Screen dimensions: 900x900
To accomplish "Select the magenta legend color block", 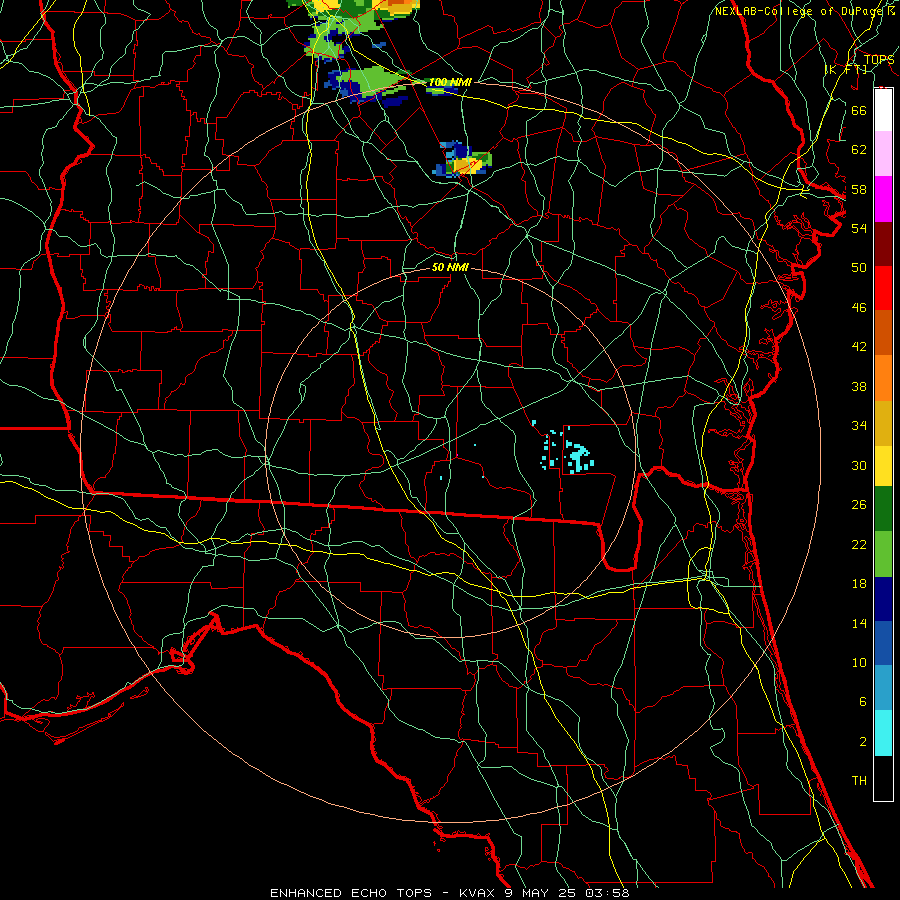I will [x=883, y=199].
